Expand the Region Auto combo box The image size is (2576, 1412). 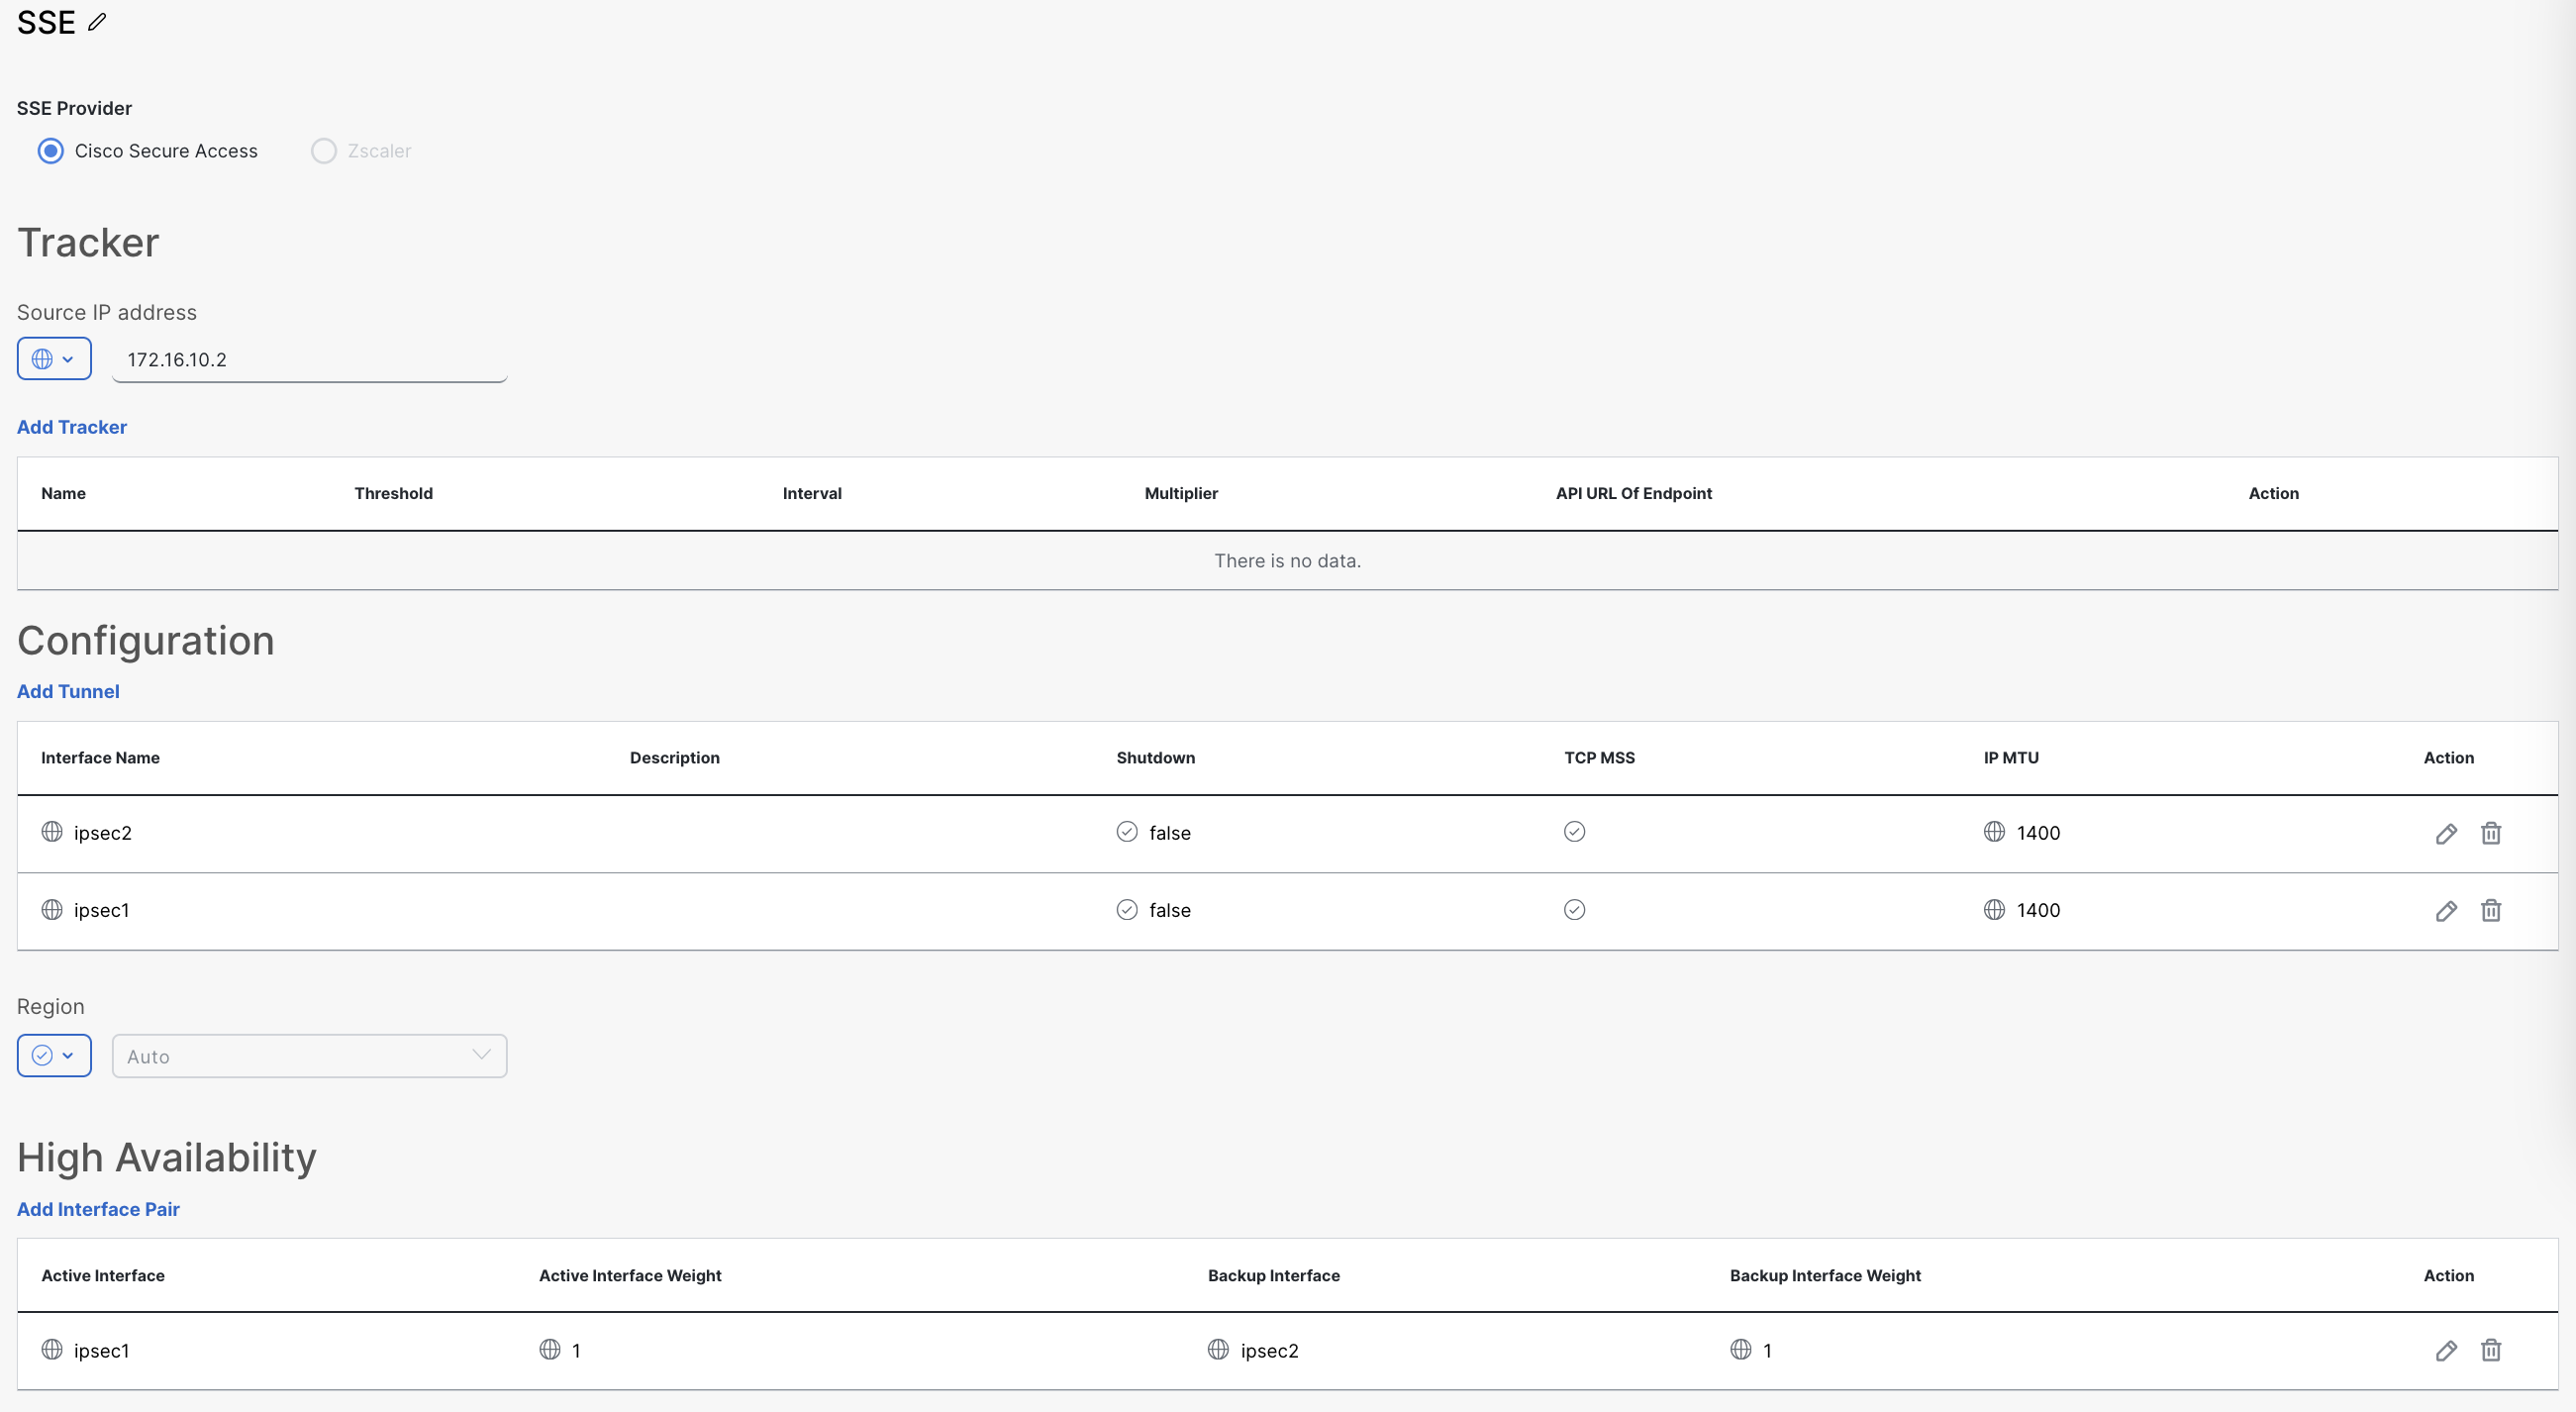click(309, 1056)
